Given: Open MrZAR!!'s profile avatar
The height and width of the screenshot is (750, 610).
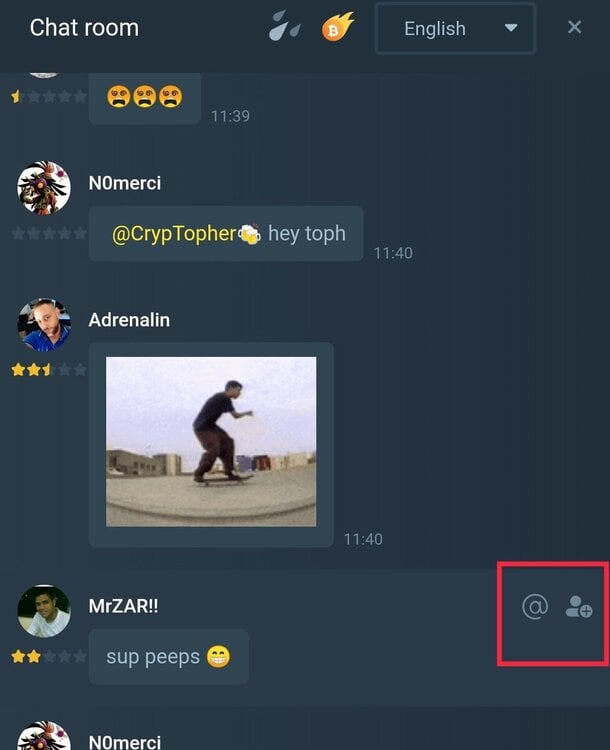Looking at the screenshot, I should coord(44,611).
